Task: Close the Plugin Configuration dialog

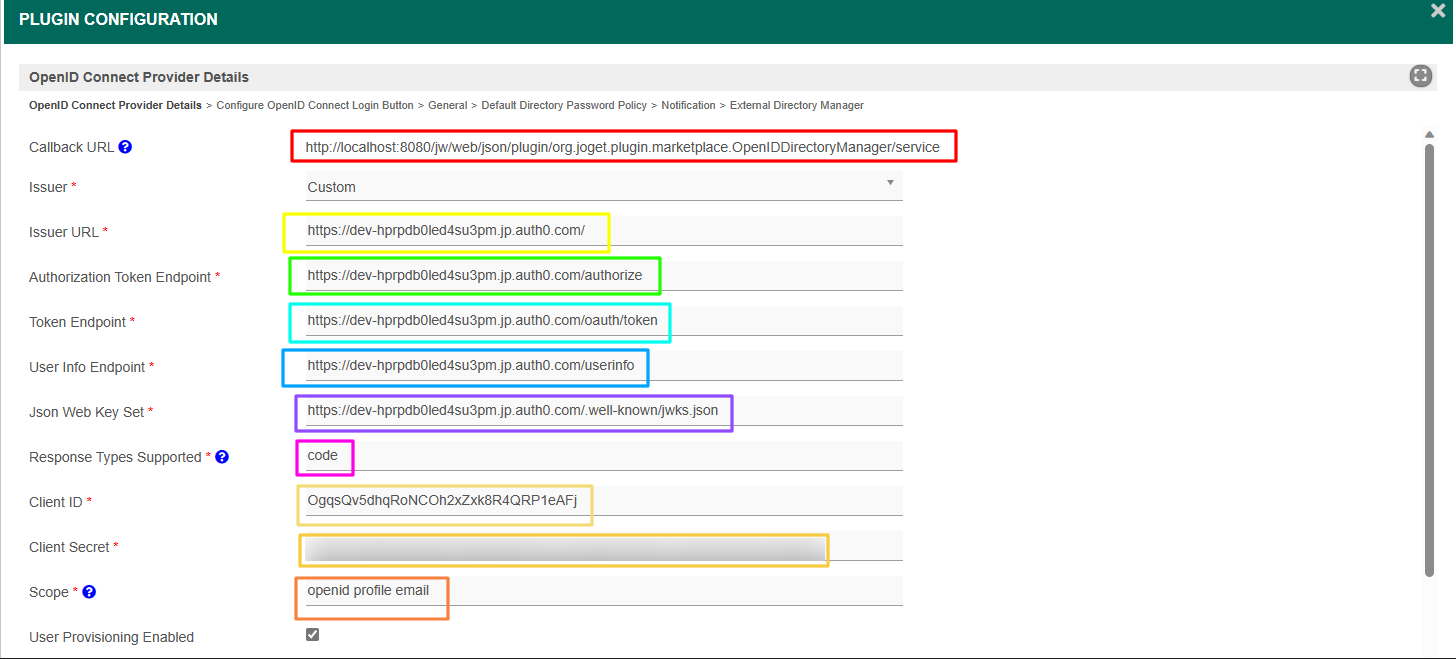Action: (x=1437, y=11)
